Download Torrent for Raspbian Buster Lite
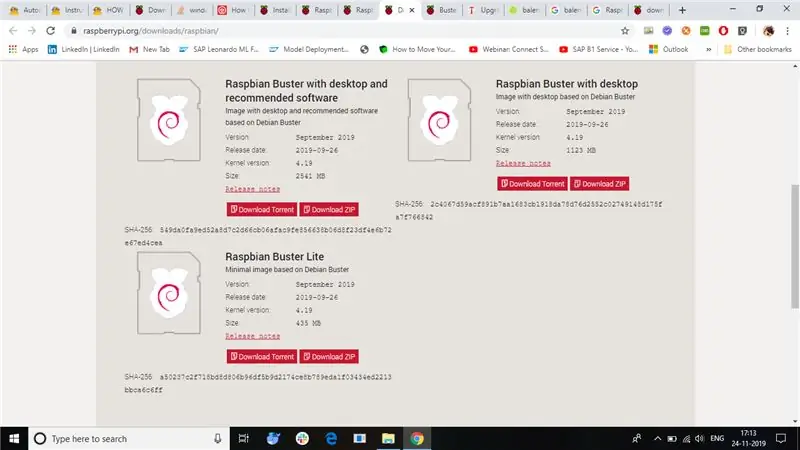Image resolution: width=800 pixels, height=450 pixels. coord(262,357)
